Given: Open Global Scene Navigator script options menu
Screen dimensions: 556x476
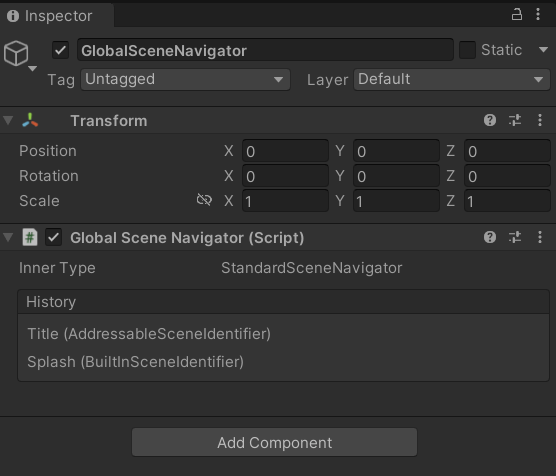Looking at the screenshot, I should (x=540, y=237).
